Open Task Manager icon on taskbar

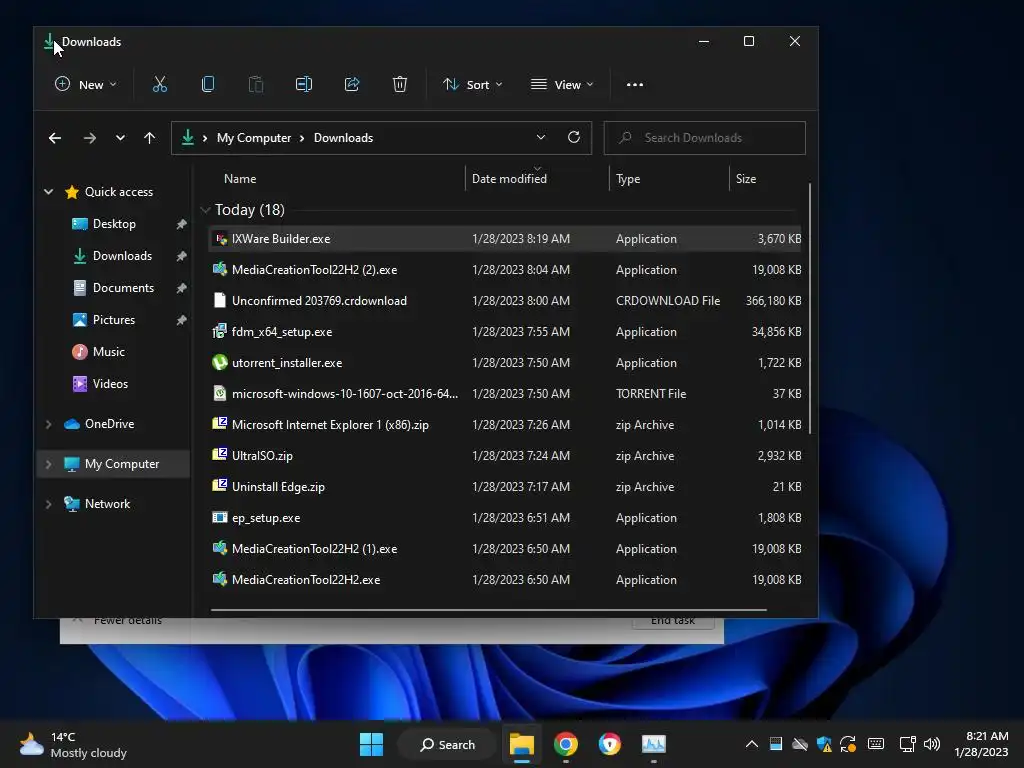pos(654,744)
